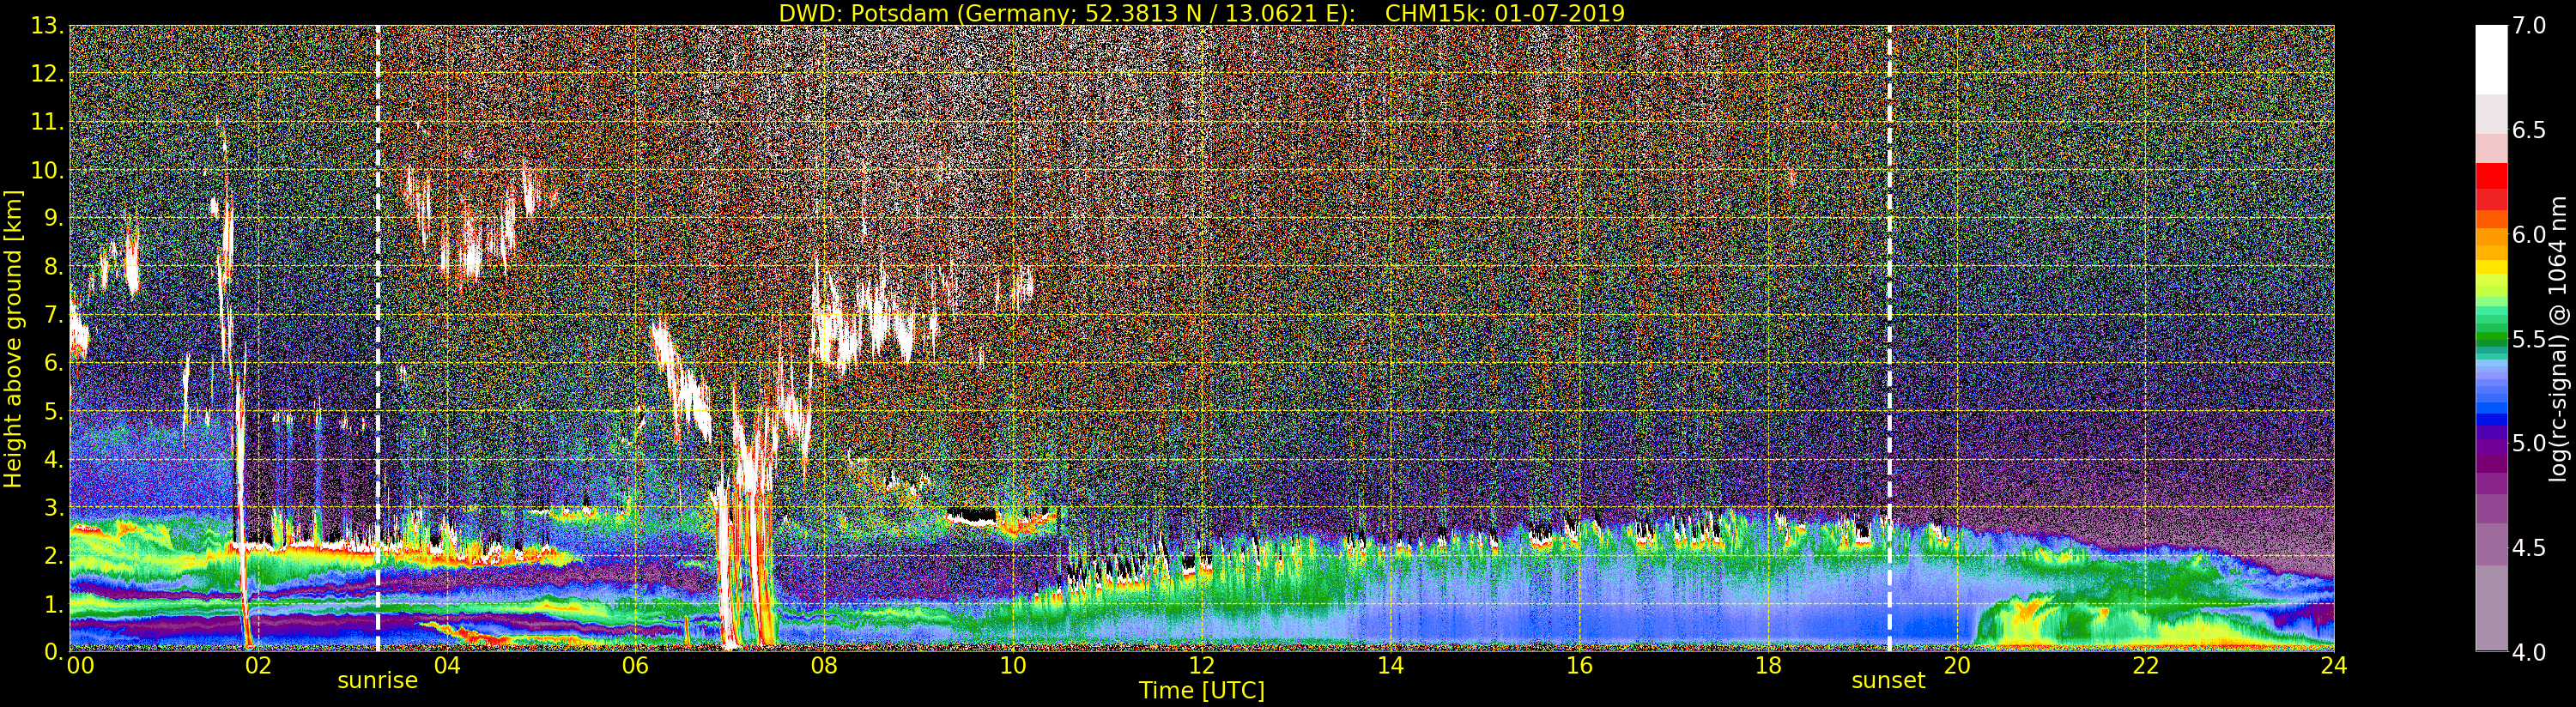Image resolution: width=2576 pixels, height=707 pixels.
Task: Click the height axis tick label '7.'
Action: click(x=54, y=315)
